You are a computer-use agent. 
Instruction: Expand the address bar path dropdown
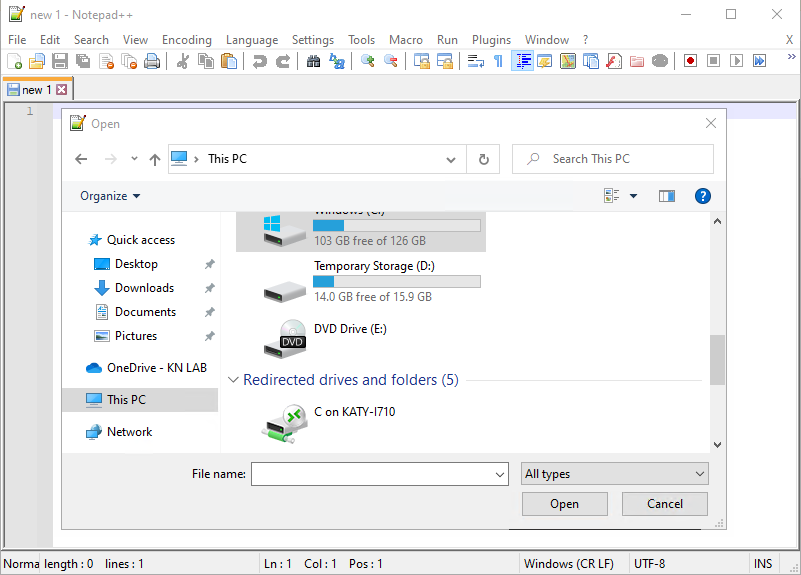[x=451, y=160]
